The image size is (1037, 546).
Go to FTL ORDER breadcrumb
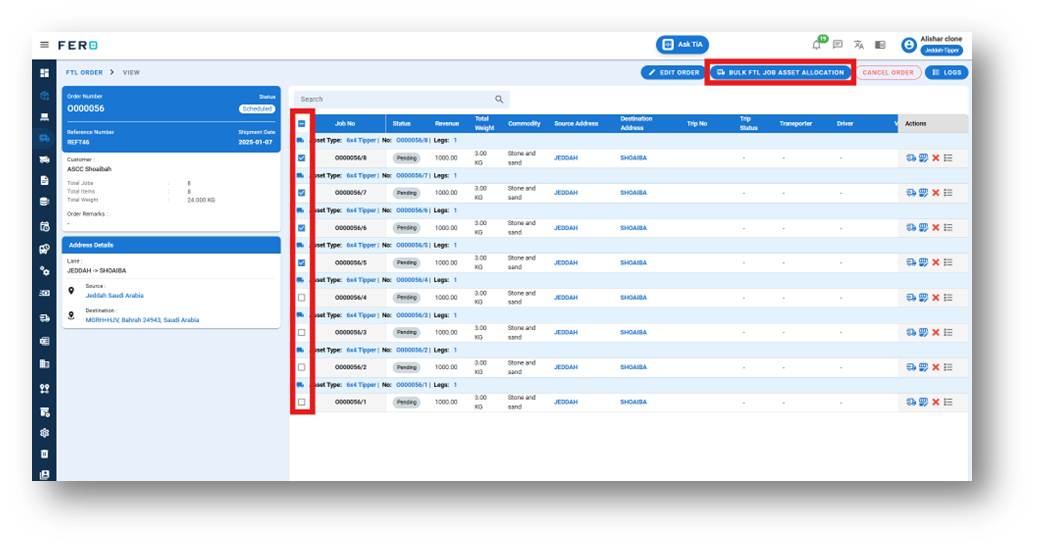pyautogui.click(x=84, y=73)
